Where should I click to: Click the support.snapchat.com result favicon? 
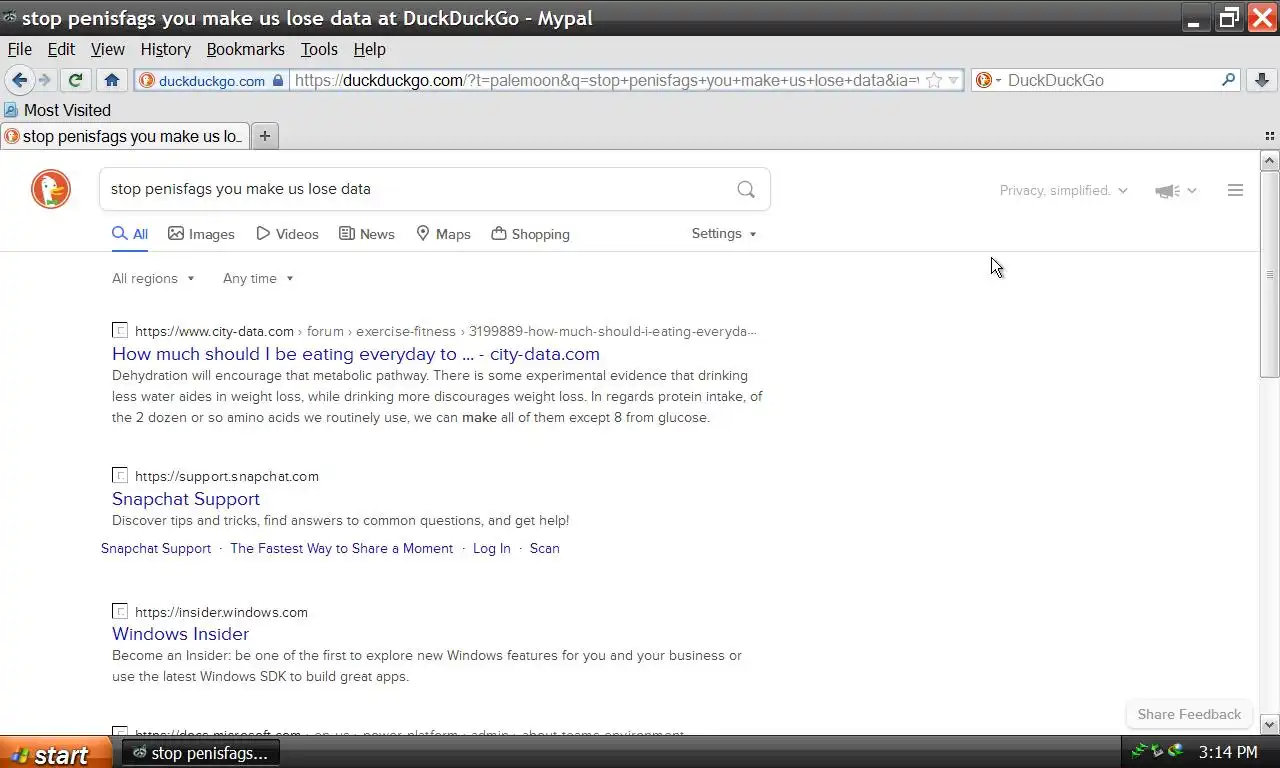click(120, 476)
